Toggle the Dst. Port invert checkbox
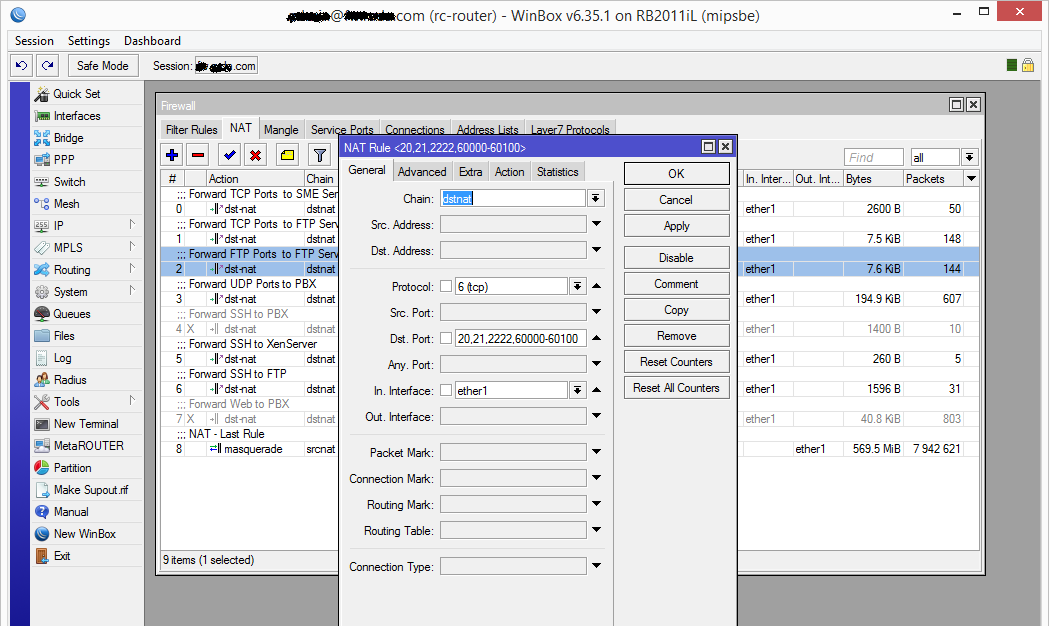The height and width of the screenshot is (626, 1049). coord(446,338)
